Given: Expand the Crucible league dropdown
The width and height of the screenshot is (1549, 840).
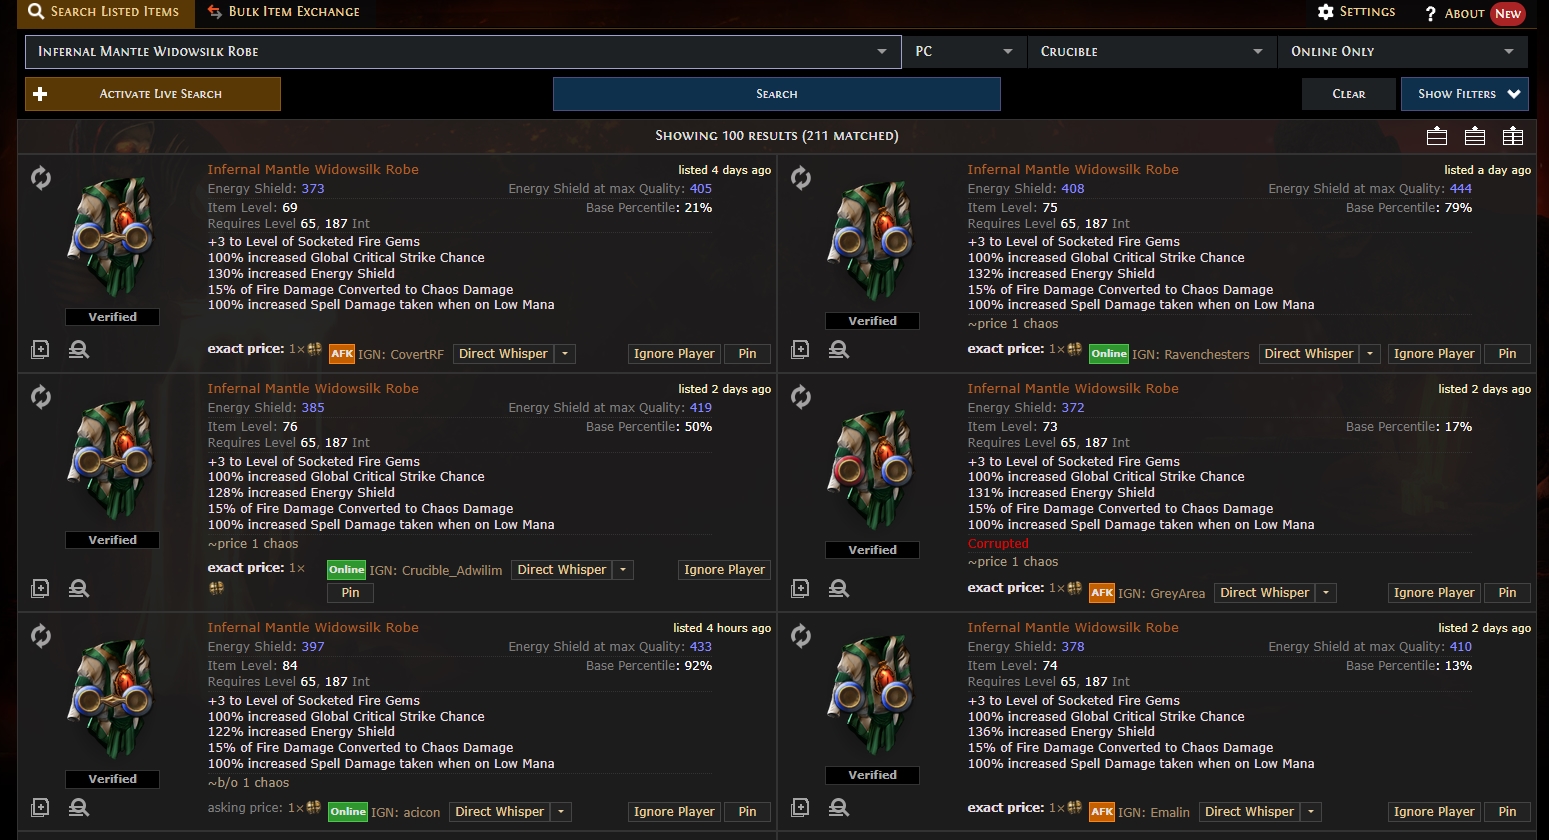Looking at the screenshot, I should pyautogui.click(x=1151, y=51).
